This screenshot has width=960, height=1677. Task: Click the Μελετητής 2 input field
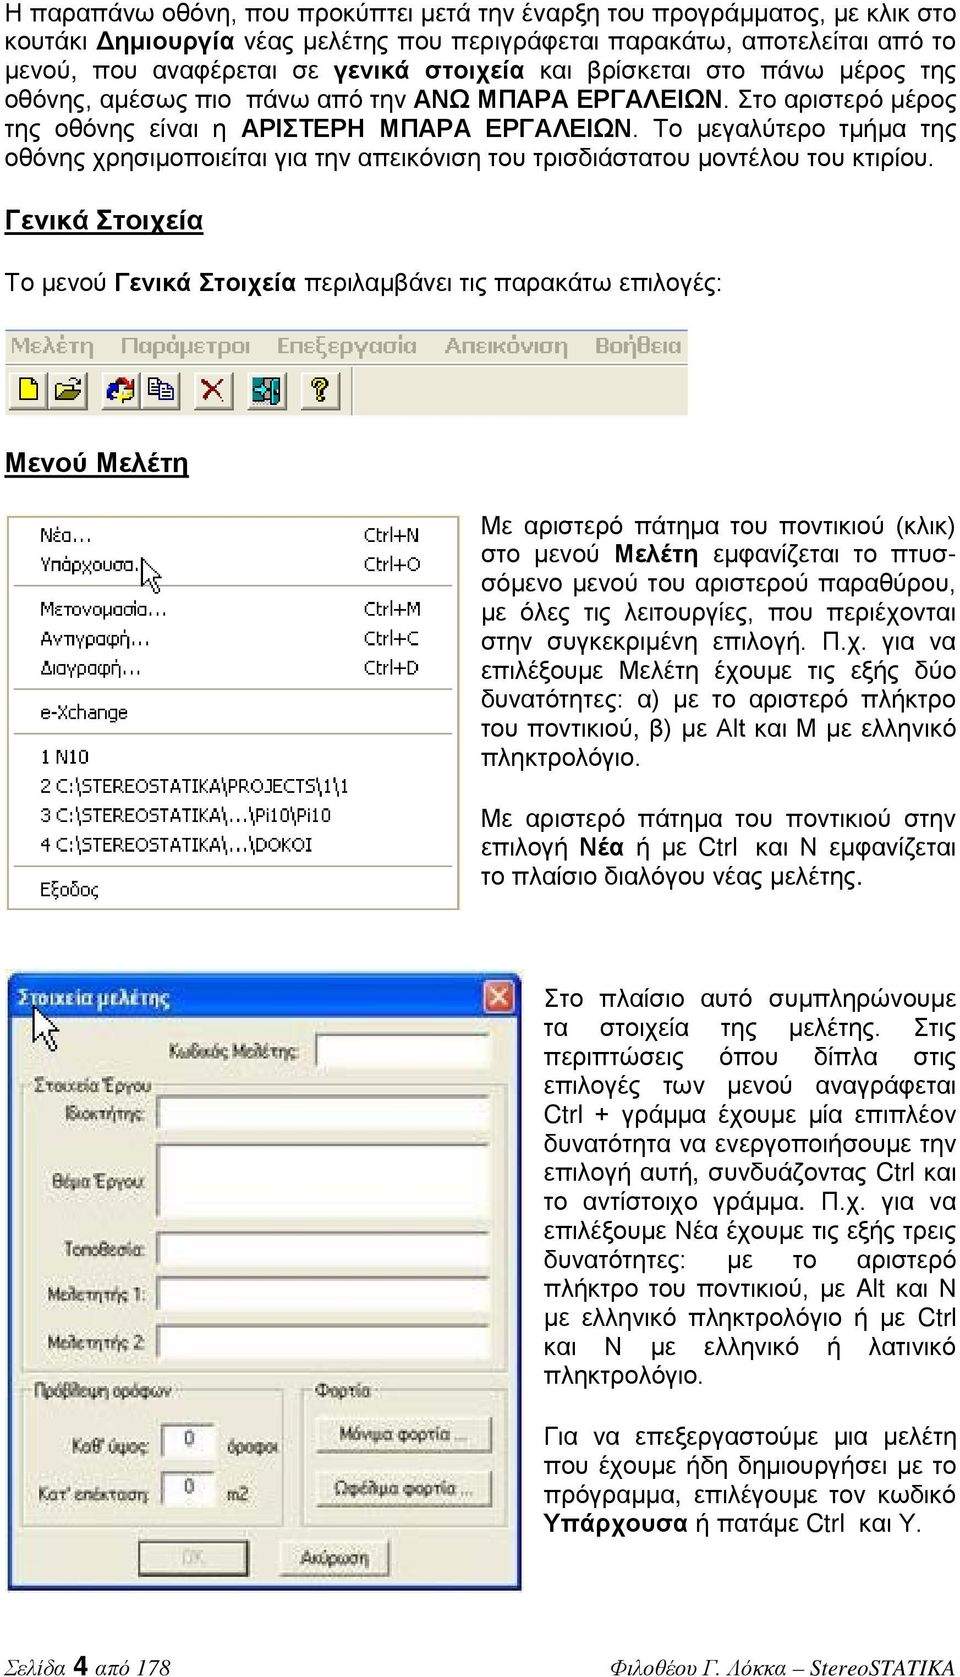pyautogui.click(x=325, y=1342)
